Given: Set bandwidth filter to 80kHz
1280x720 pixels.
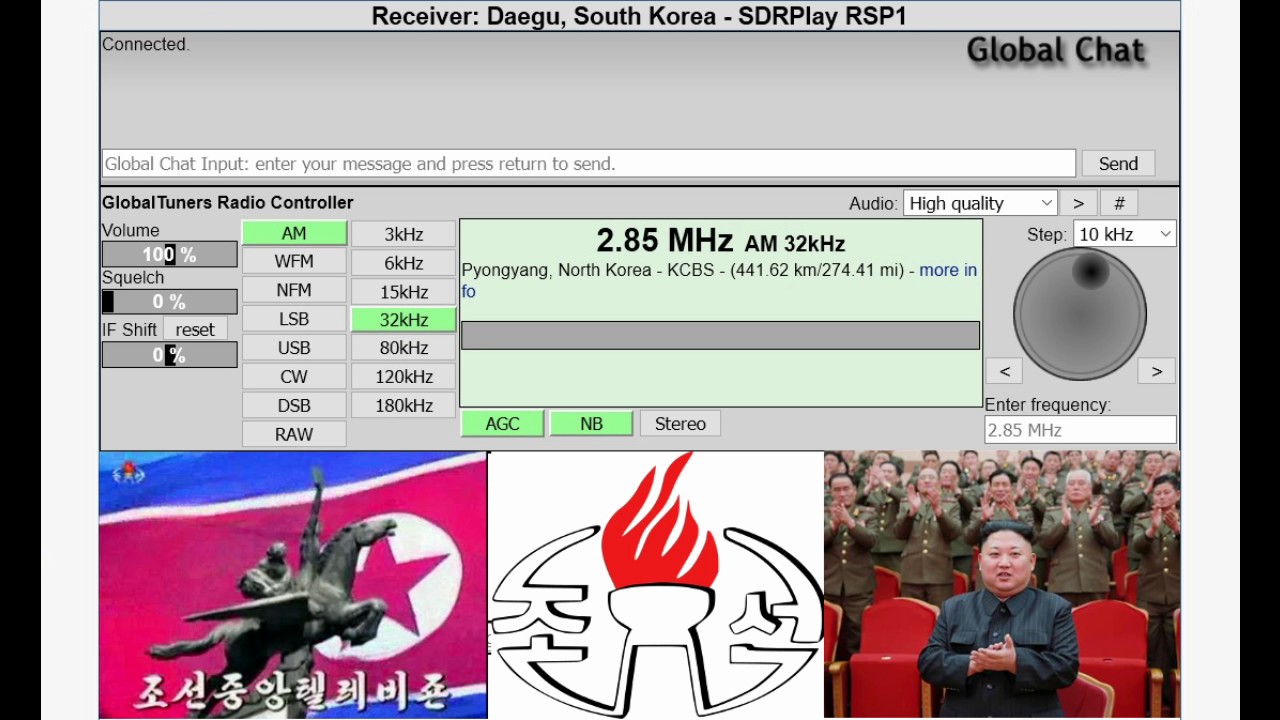Looking at the screenshot, I should [x=404, y=348].
